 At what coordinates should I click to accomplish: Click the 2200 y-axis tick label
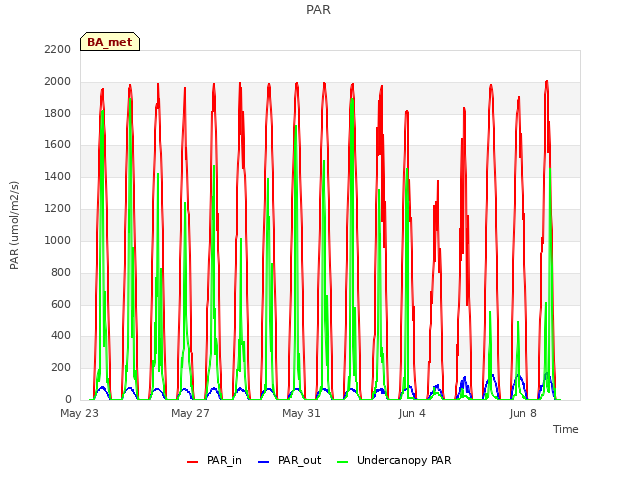tap(58, 49)
